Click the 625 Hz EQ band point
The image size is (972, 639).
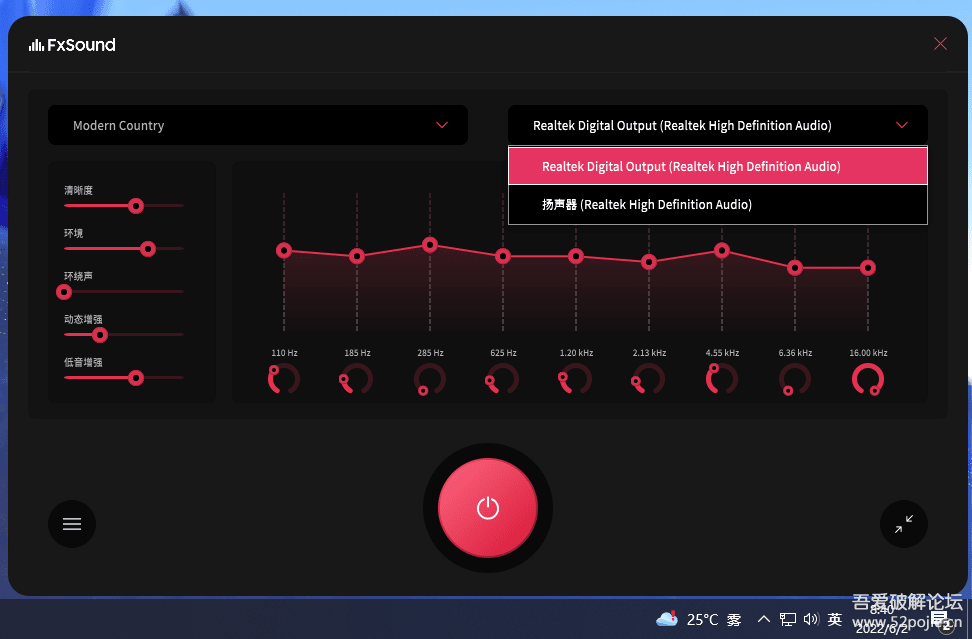503,256
